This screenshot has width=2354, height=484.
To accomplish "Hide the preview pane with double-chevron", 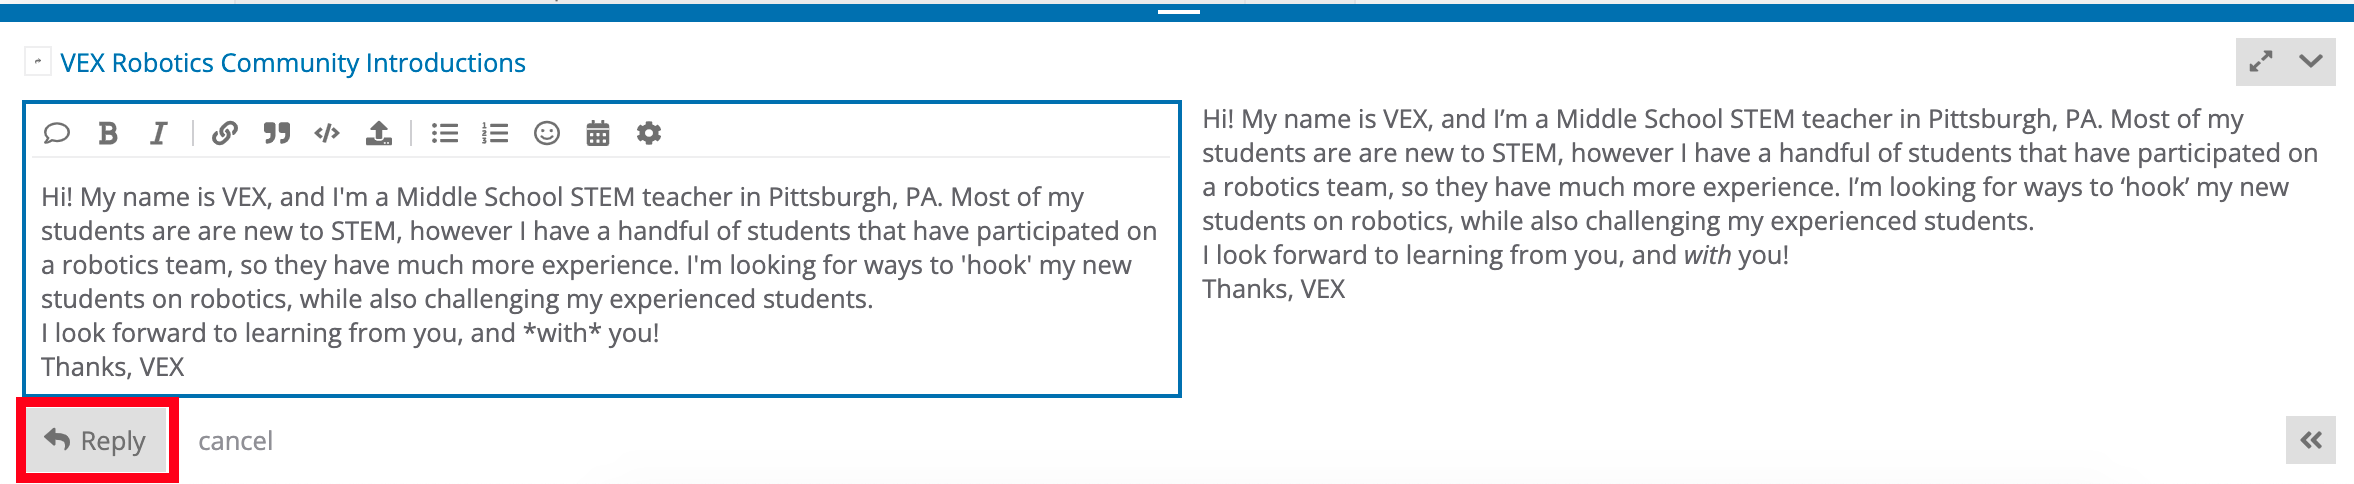I will pyautogui.click(x=2311, y=440).
